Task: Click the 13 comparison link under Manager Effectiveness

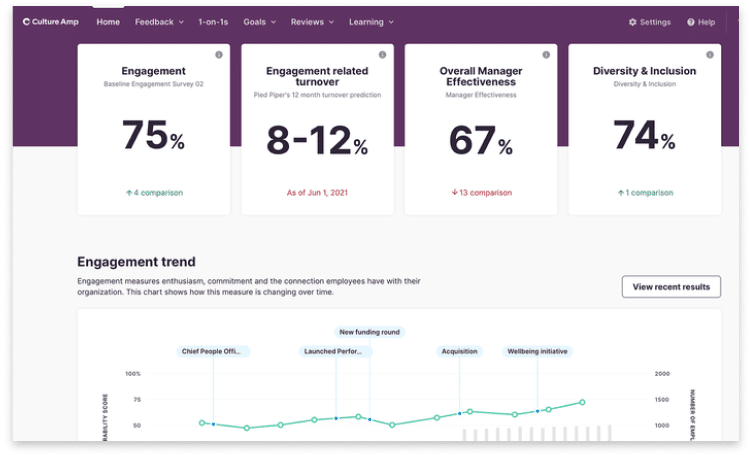Action: point(480,193)
